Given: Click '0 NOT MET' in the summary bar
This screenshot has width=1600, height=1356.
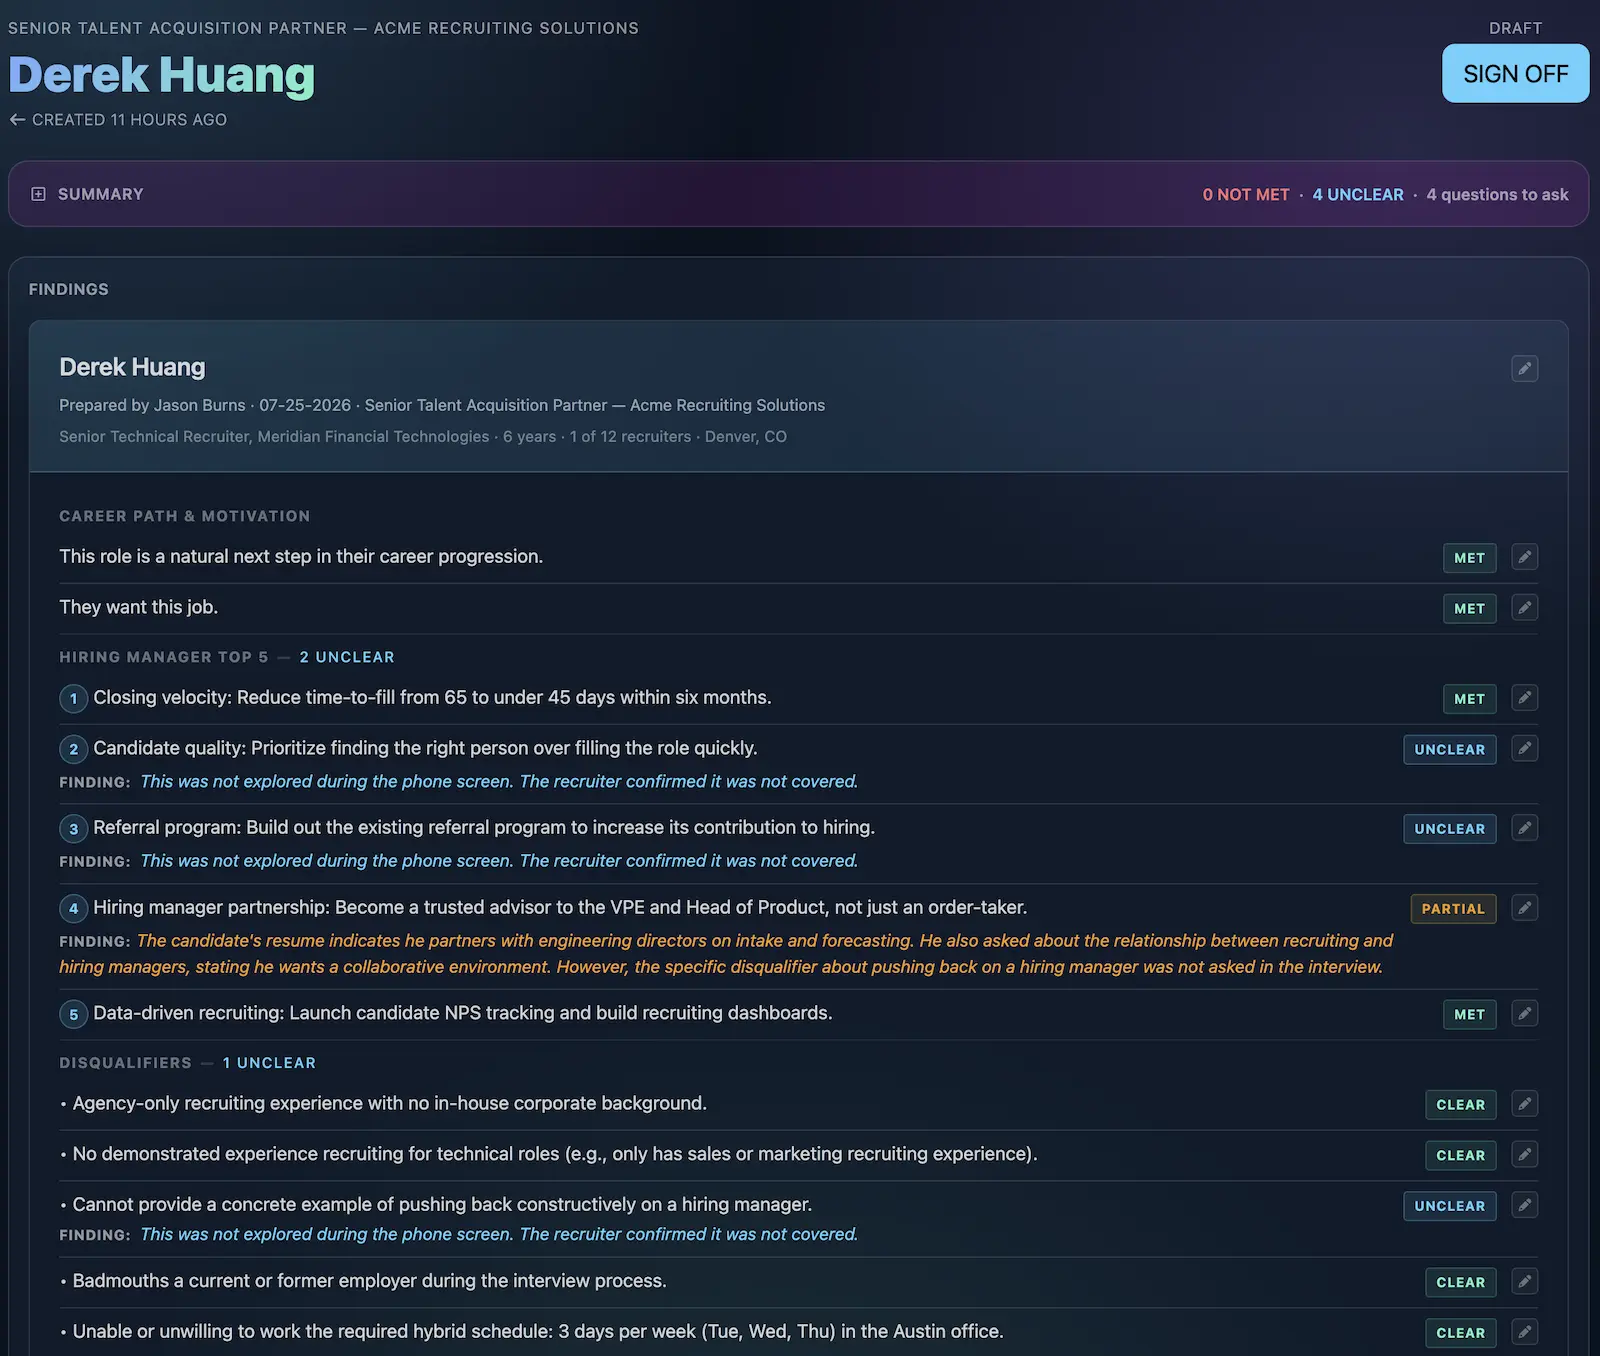Looking at the screenshot, I should coord(1246,194).
